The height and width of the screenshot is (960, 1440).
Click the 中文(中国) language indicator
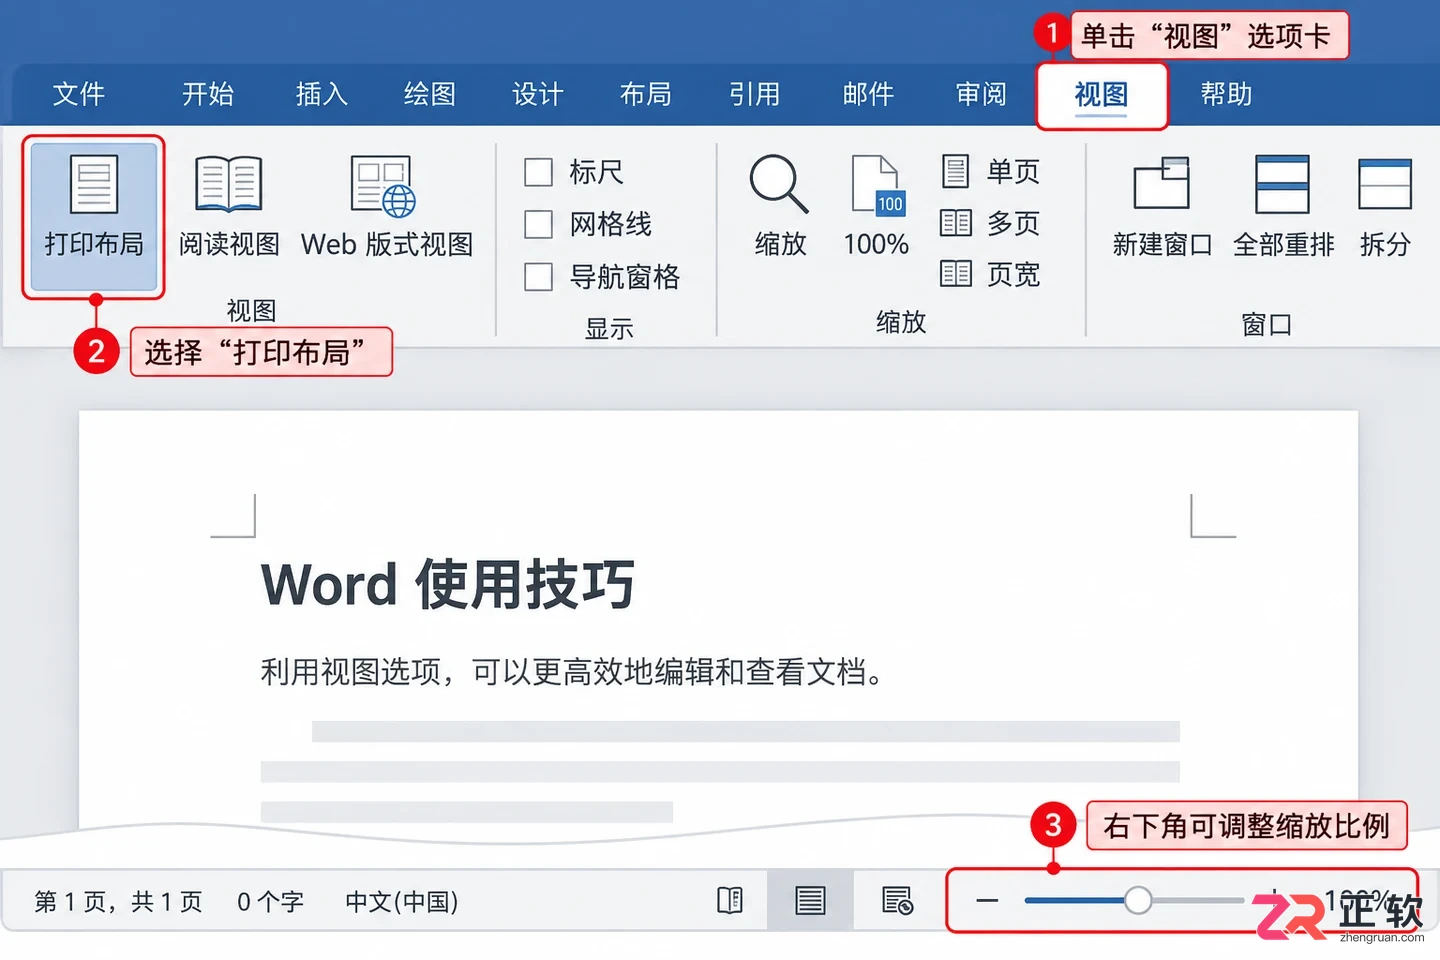coord(401,901)
